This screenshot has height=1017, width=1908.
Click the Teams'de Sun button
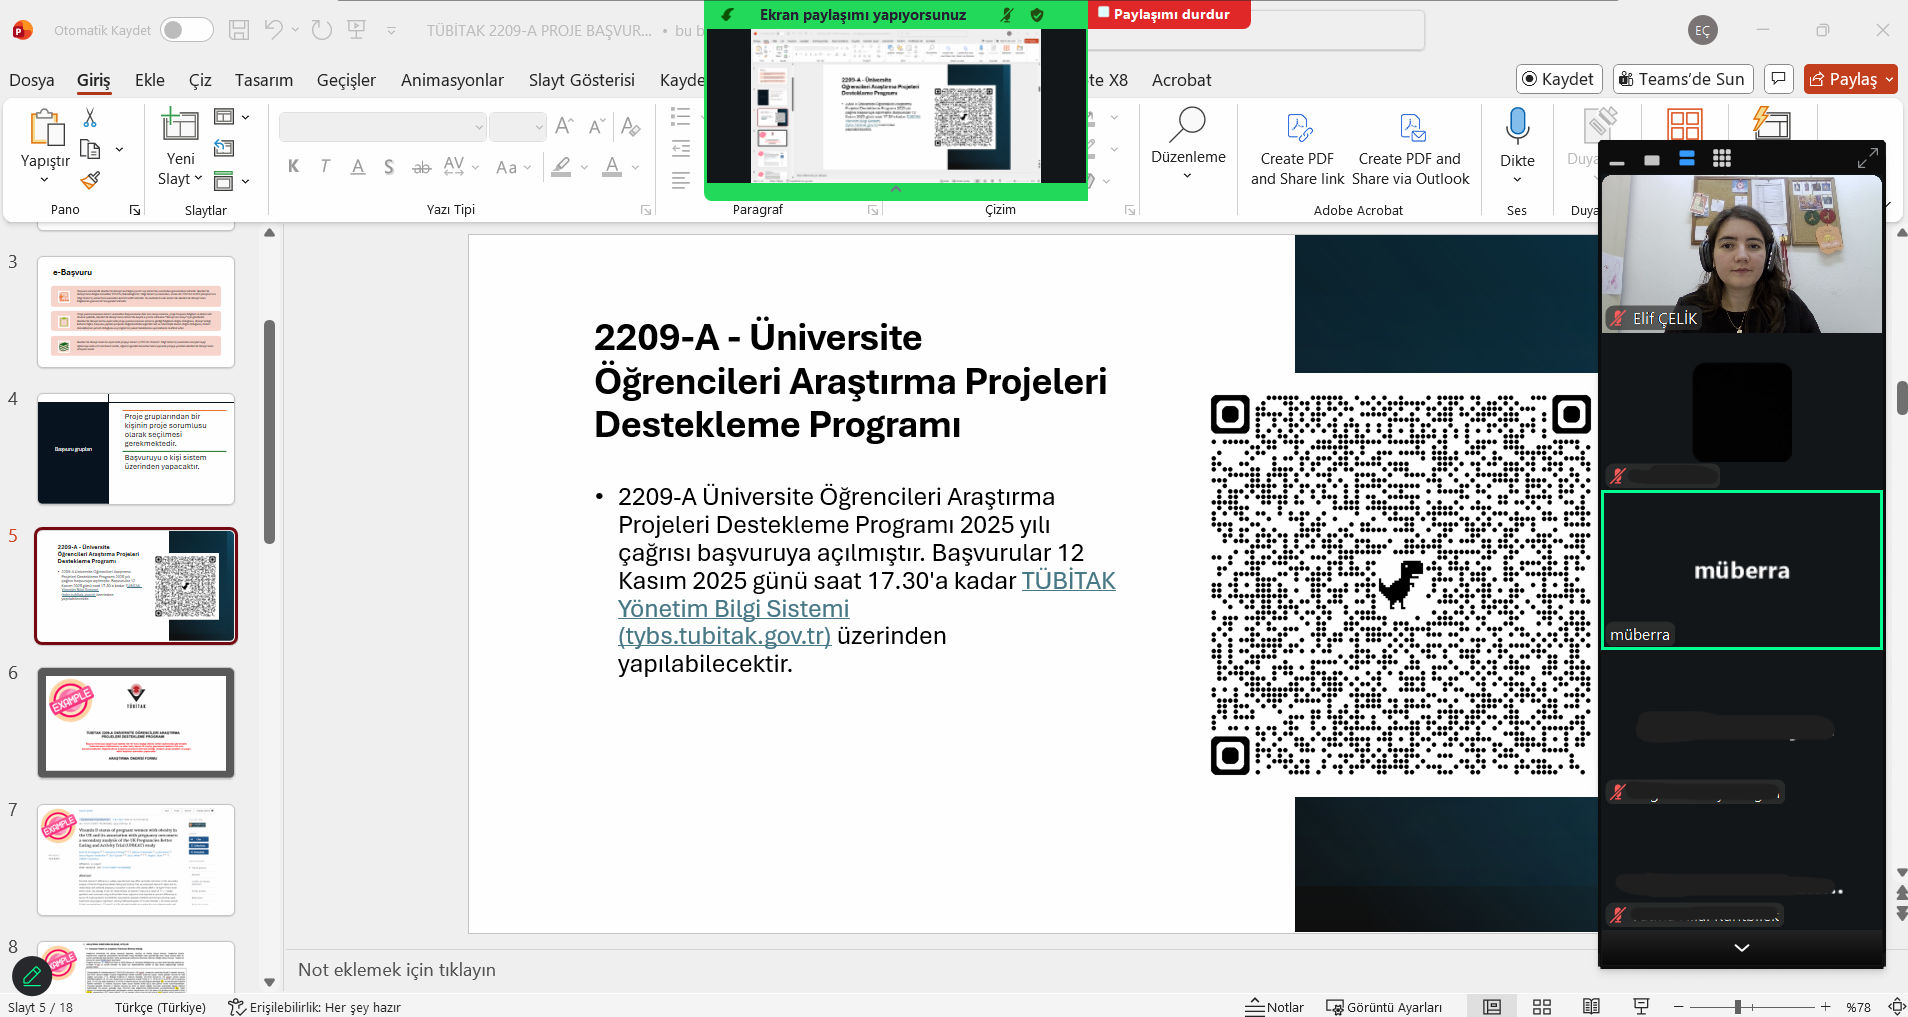click(1682, 79)
